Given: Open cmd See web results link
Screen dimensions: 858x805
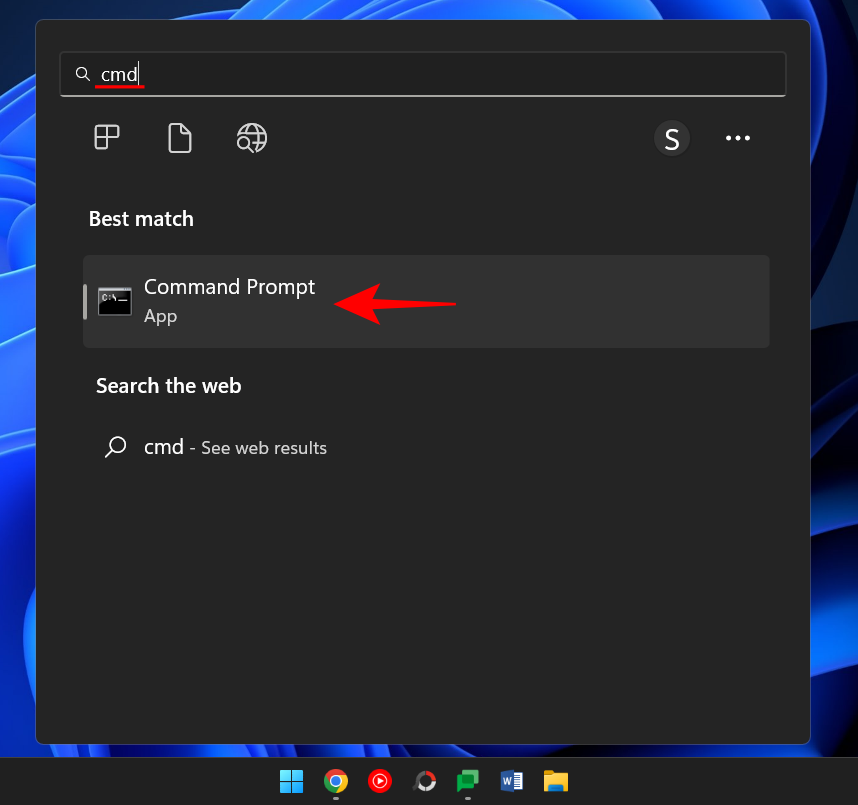Looking at the screenshot, I should tap(235, 448).
